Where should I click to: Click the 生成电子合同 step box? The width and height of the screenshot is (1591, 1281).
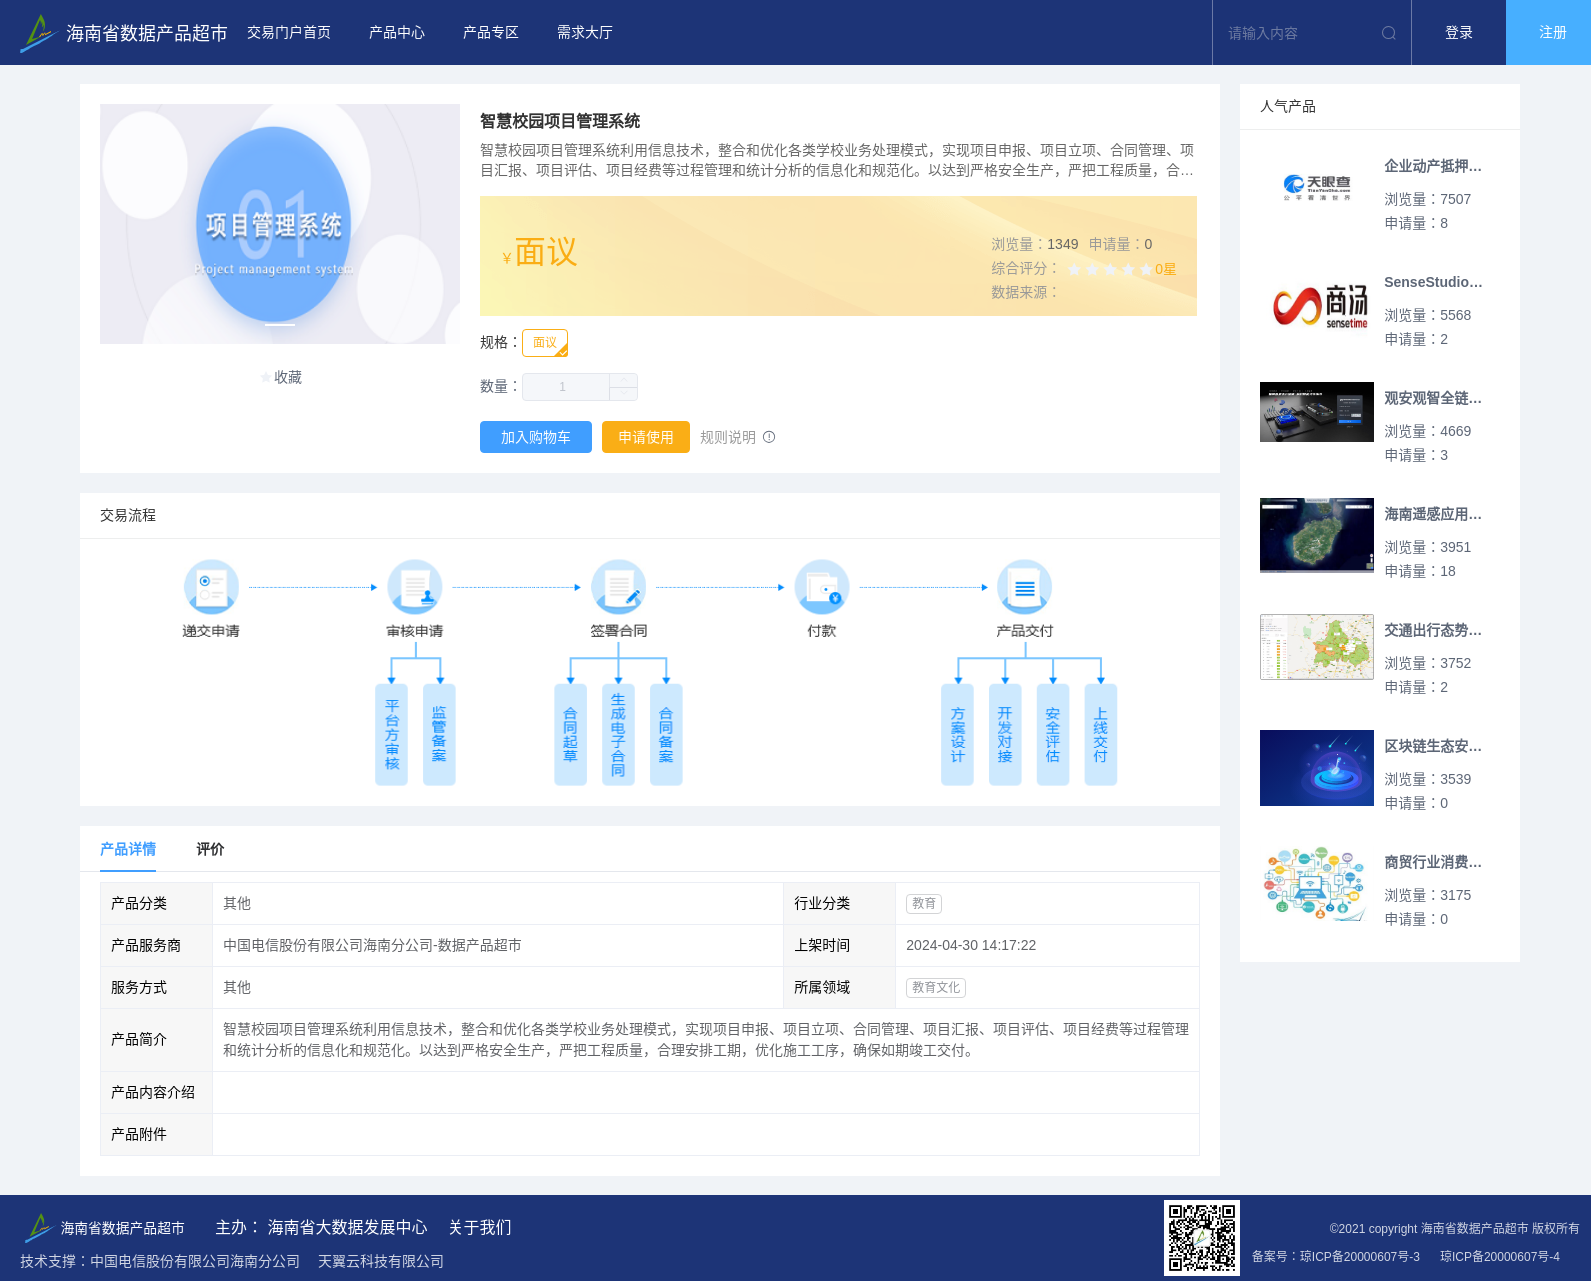[x=618, y=735]
